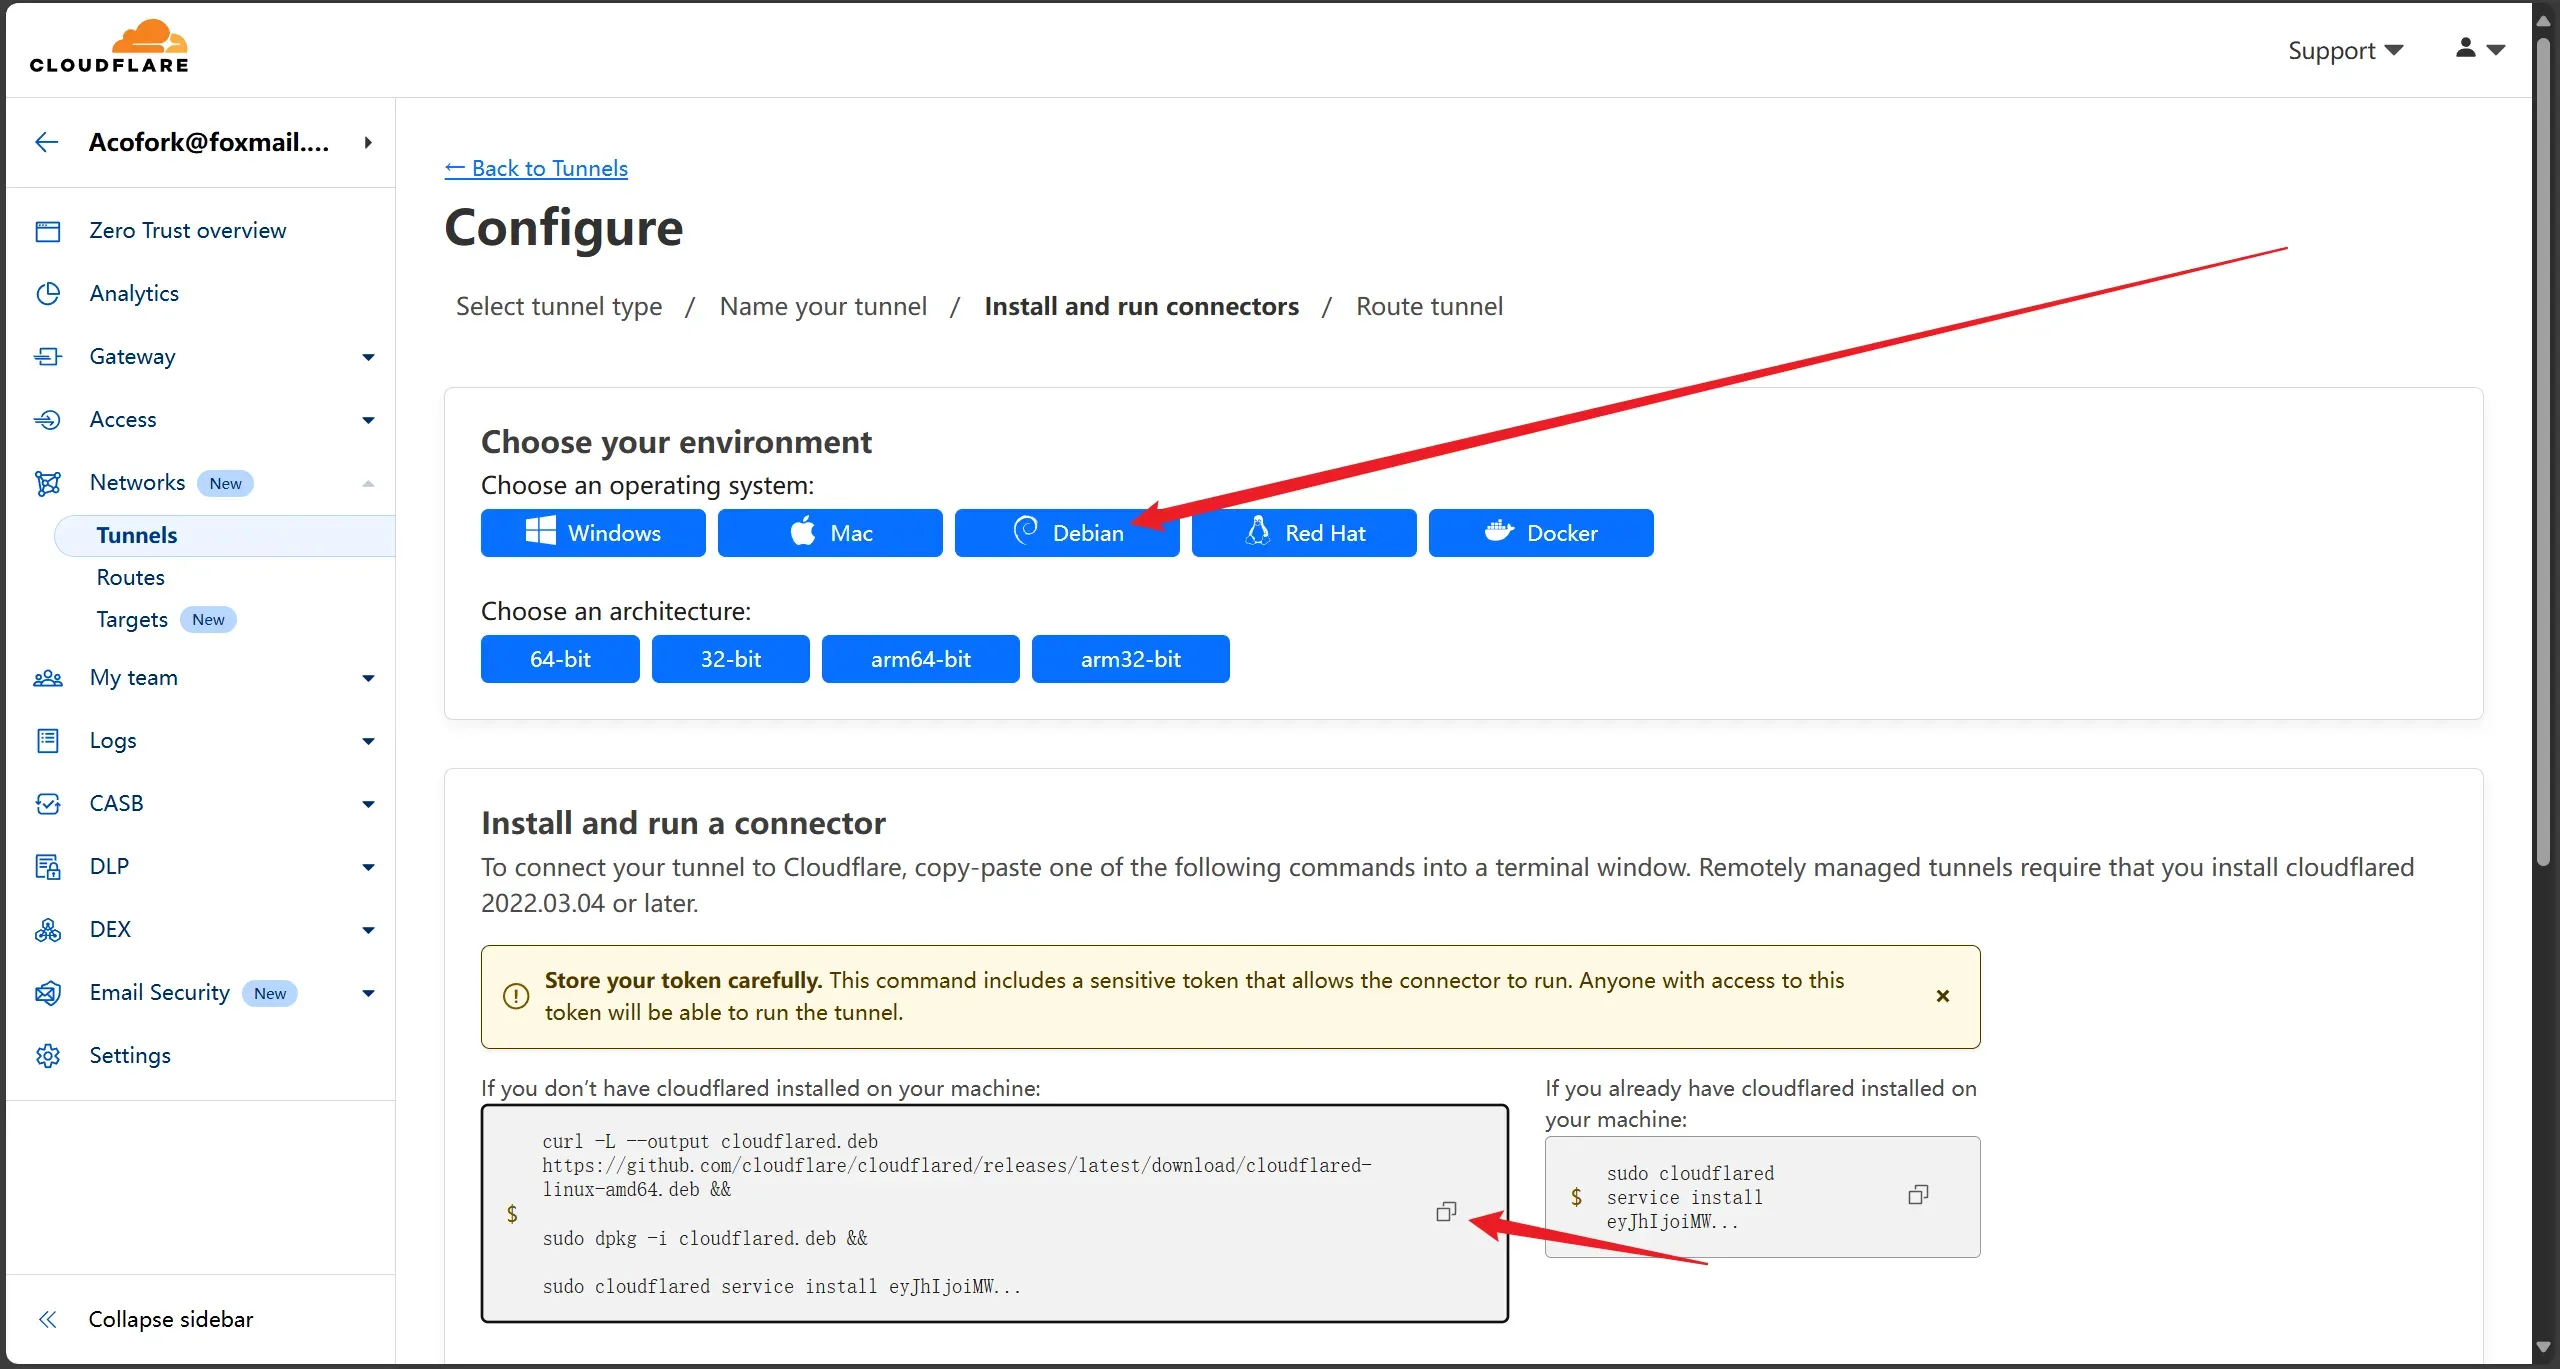Expand the Gateway menu
This screenshot has height=1369, width=2560.
368,357
